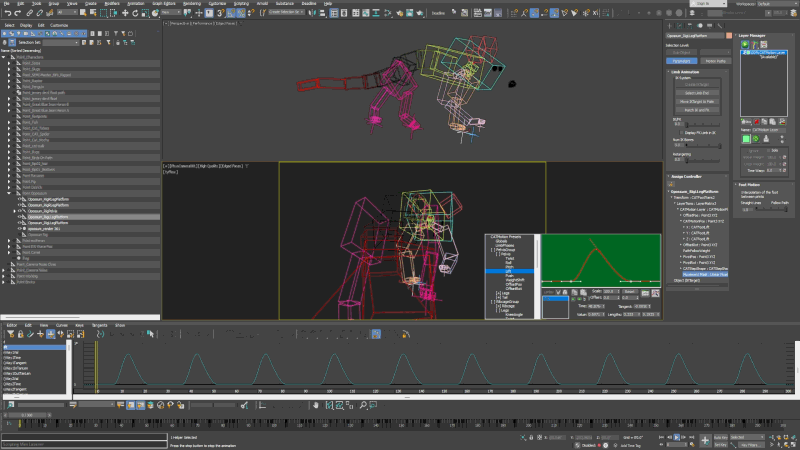This screenshot has height=450, width=800.
Task: Select the Move transform tool
Action: point(124,13)
